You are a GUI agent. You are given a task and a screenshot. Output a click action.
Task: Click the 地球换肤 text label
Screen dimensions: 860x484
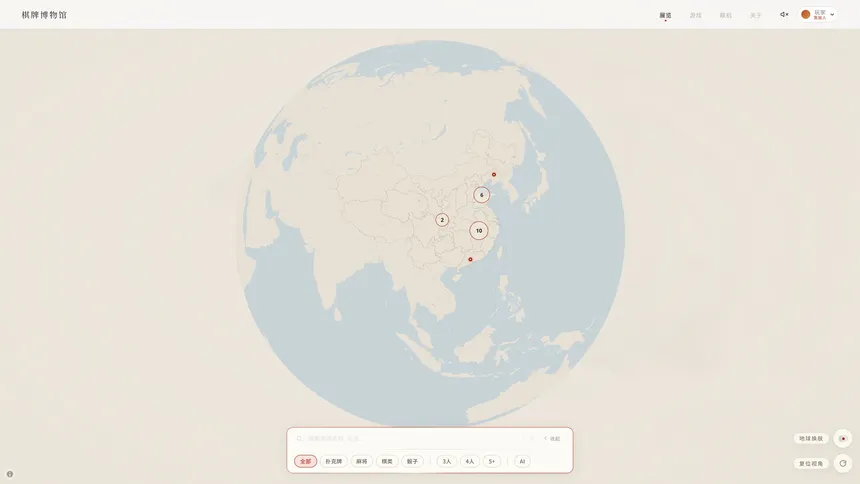coord(811,438)
